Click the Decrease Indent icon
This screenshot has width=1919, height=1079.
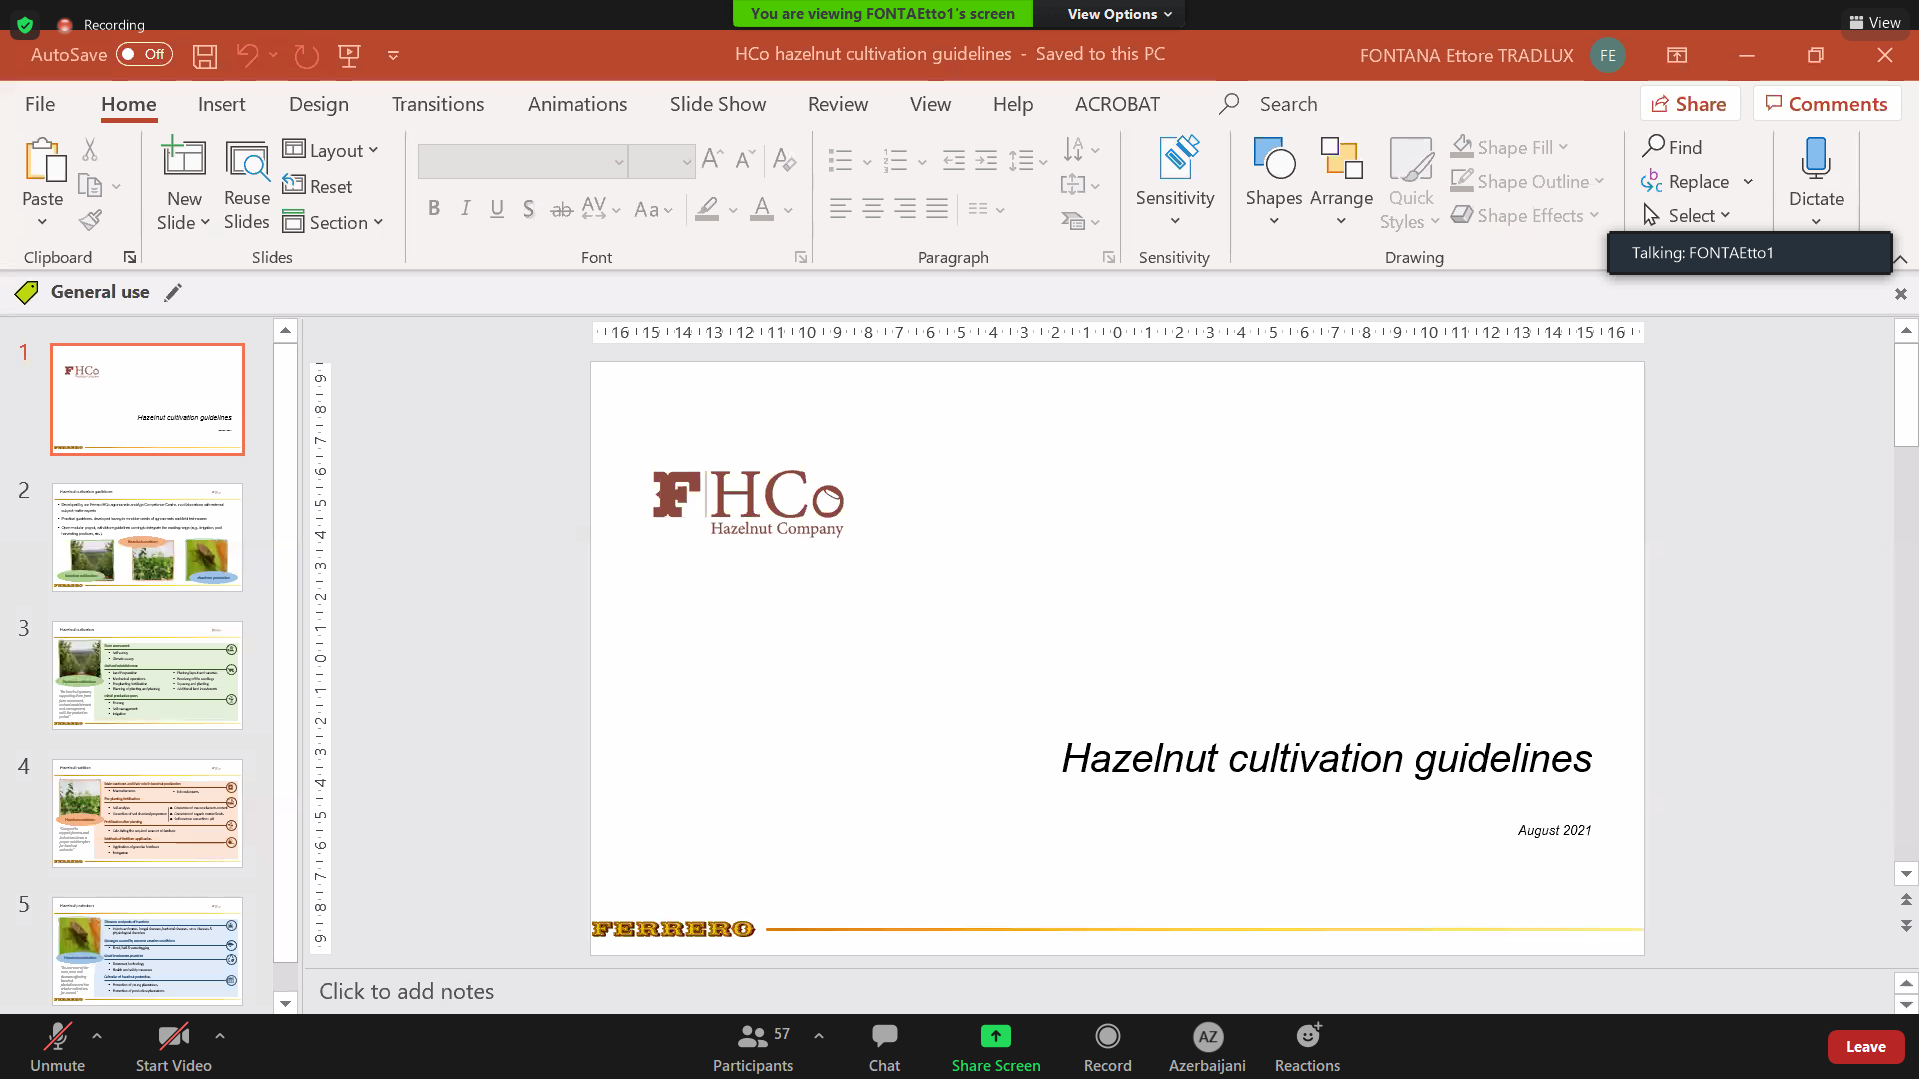(954, 159)
